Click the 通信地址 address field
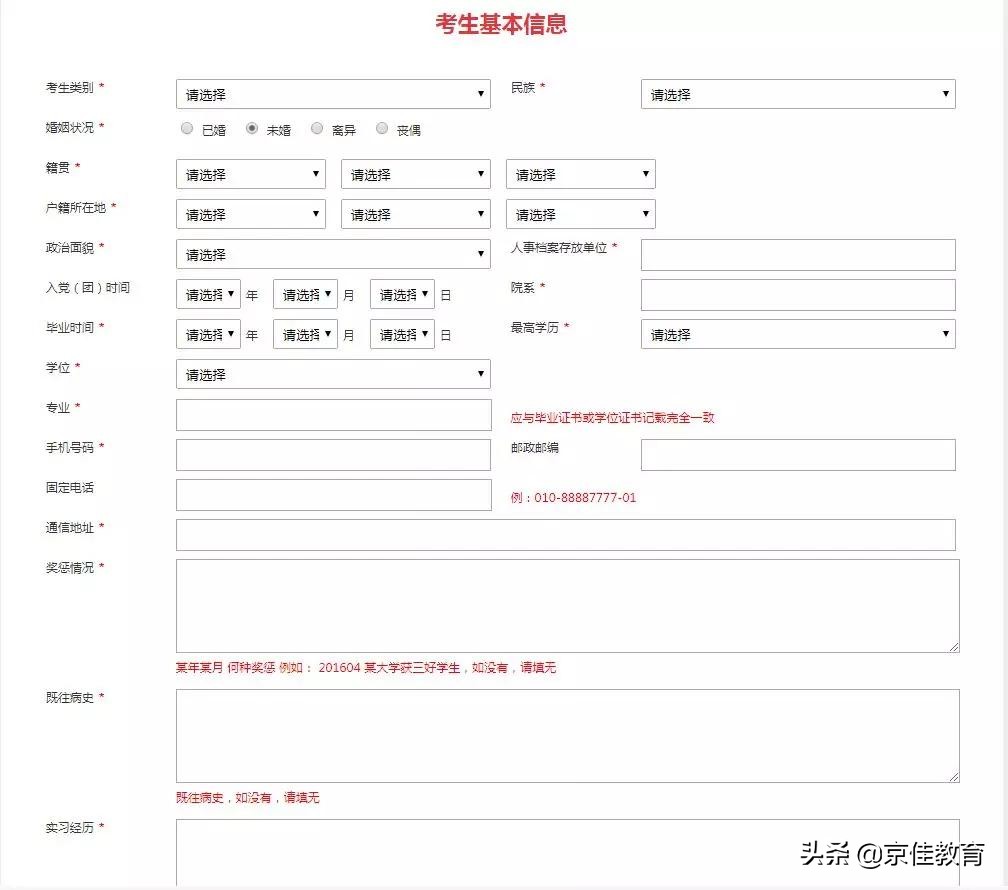1008x890 pixels. (x=567, y=534)
